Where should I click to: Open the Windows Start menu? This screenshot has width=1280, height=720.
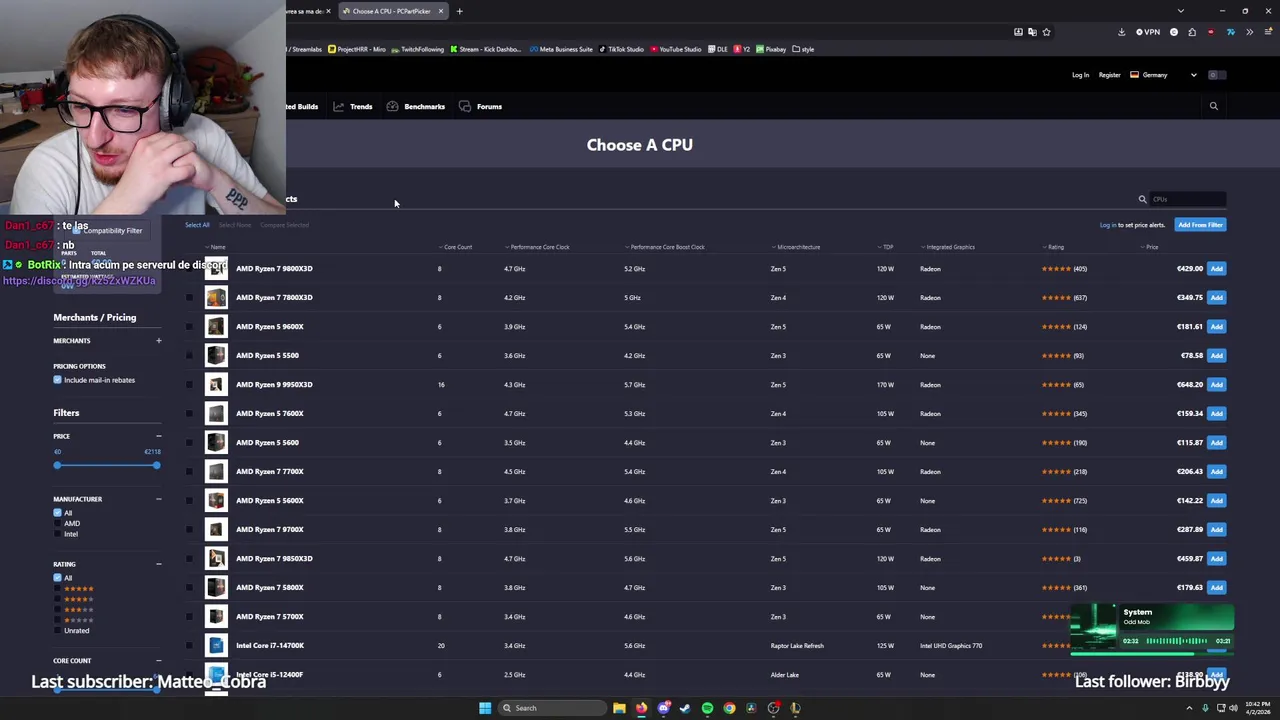485,708
